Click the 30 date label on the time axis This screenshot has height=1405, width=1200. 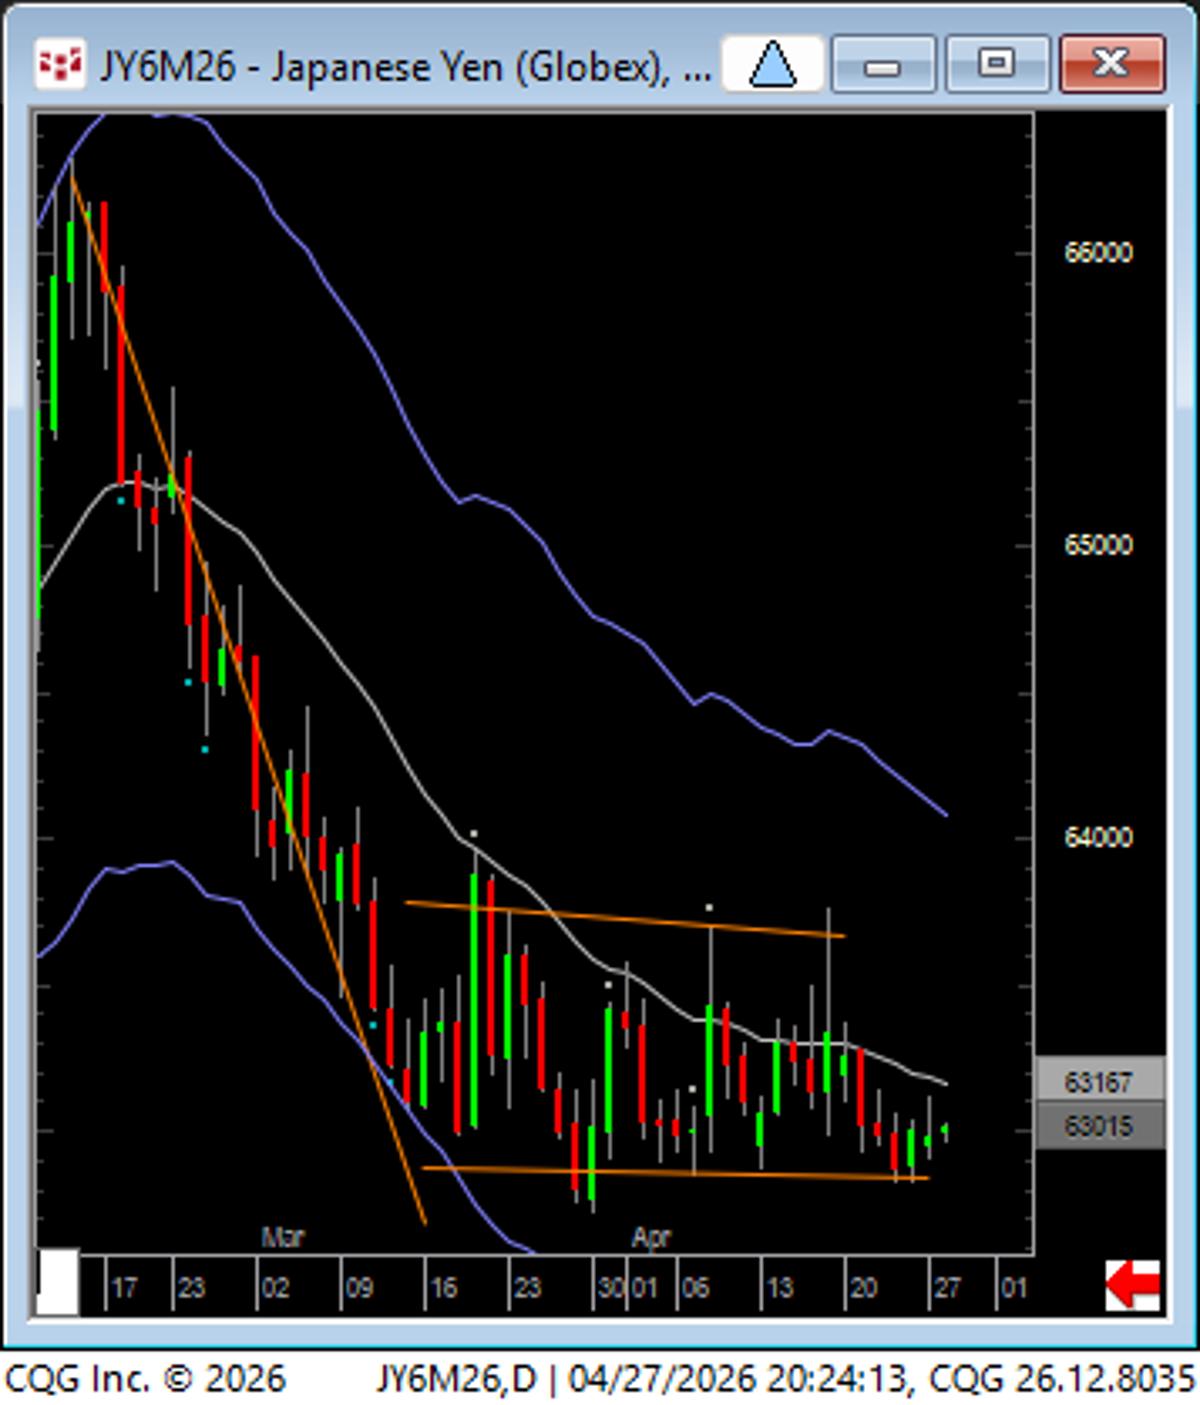pos(611,1288)
